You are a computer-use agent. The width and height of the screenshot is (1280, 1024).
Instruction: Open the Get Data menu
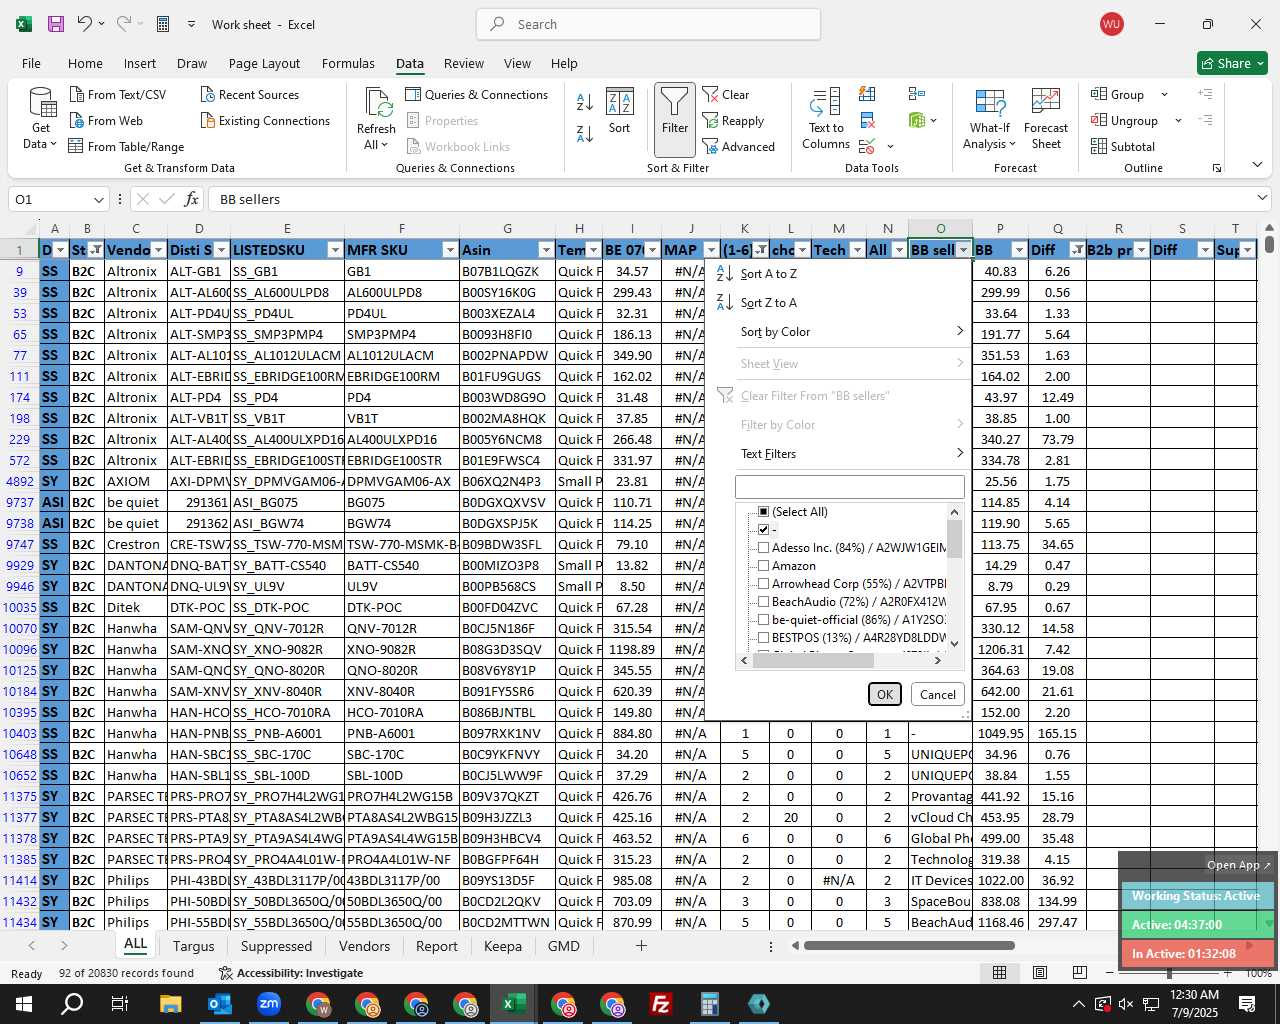tap(41, 119)
